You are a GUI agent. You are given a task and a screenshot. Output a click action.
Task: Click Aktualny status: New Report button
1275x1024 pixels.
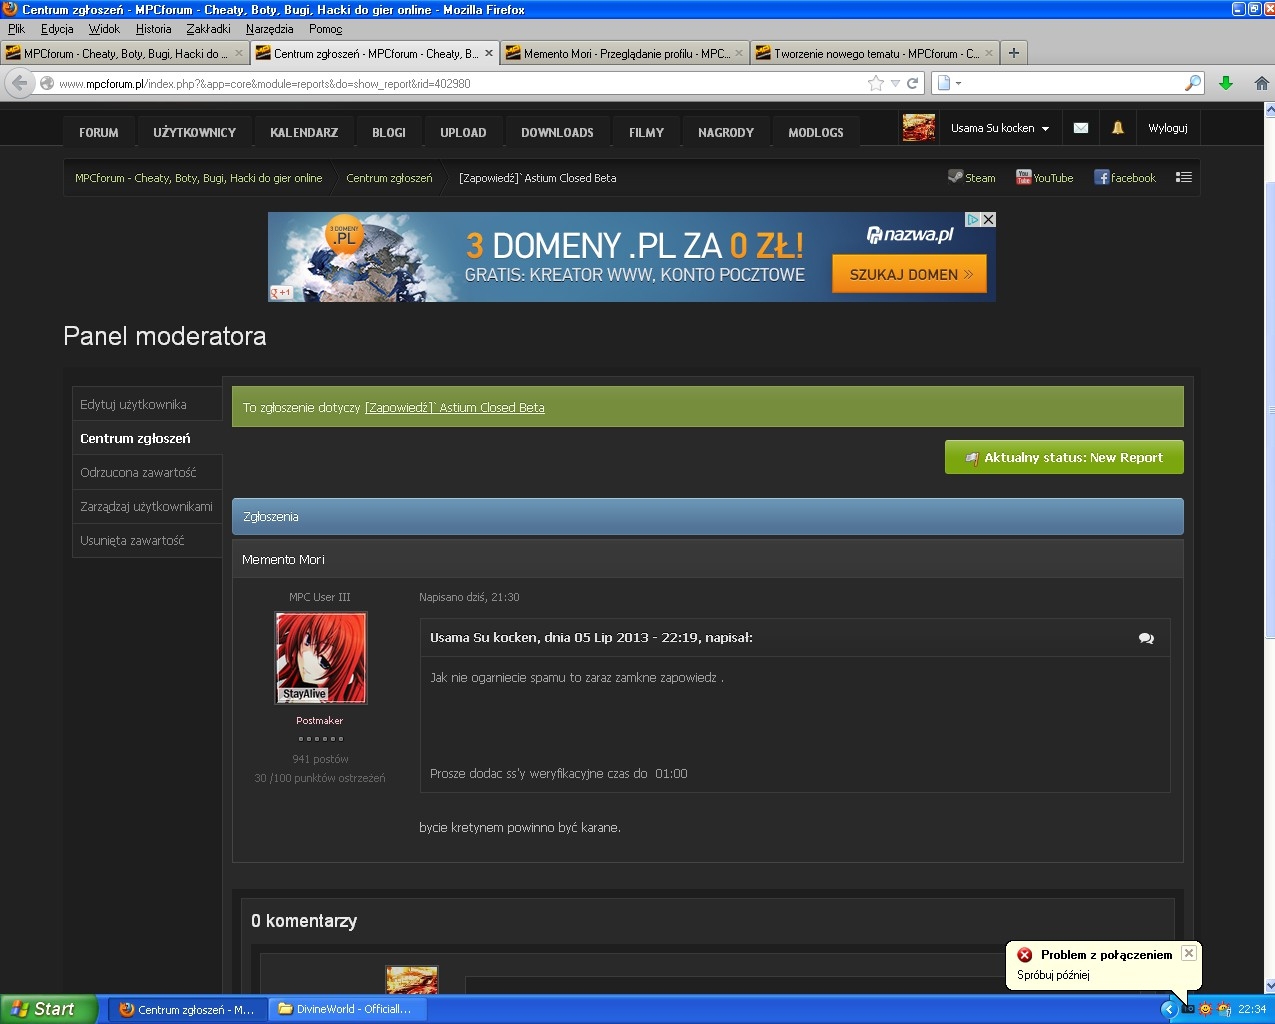click(1064, 457)
